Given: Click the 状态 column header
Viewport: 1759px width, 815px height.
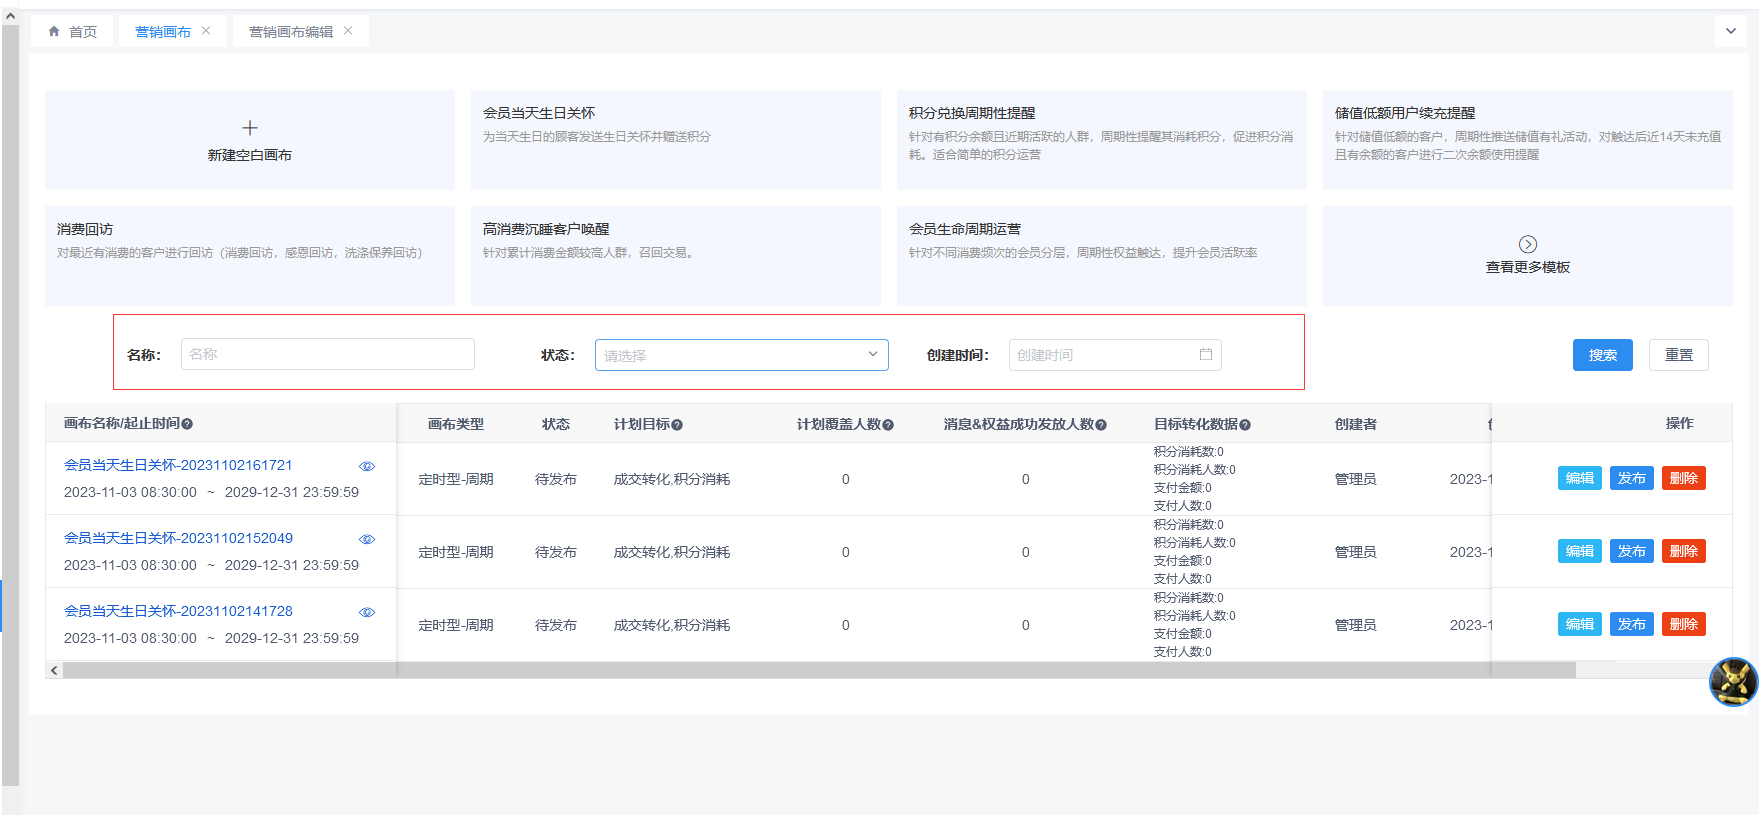Looking at the screenshot, I should point(556,424).
